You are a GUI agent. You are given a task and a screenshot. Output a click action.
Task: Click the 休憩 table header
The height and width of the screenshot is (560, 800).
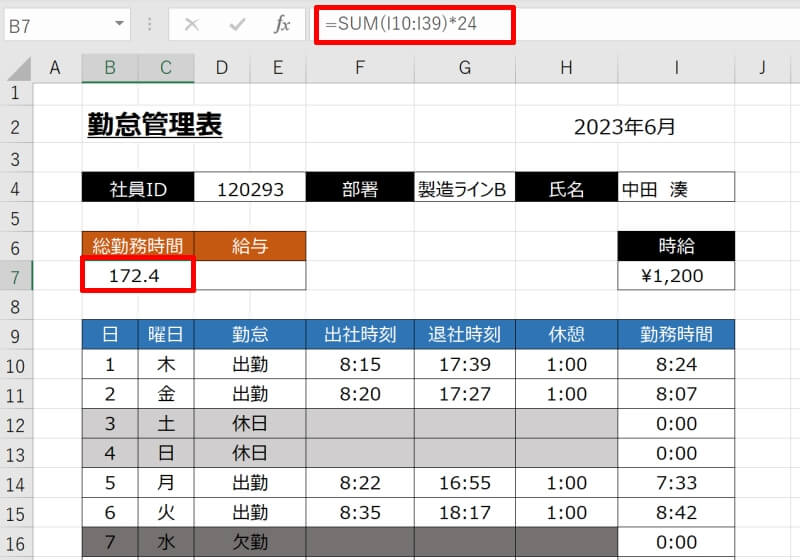pyautogui.click(x=566, y=335)
